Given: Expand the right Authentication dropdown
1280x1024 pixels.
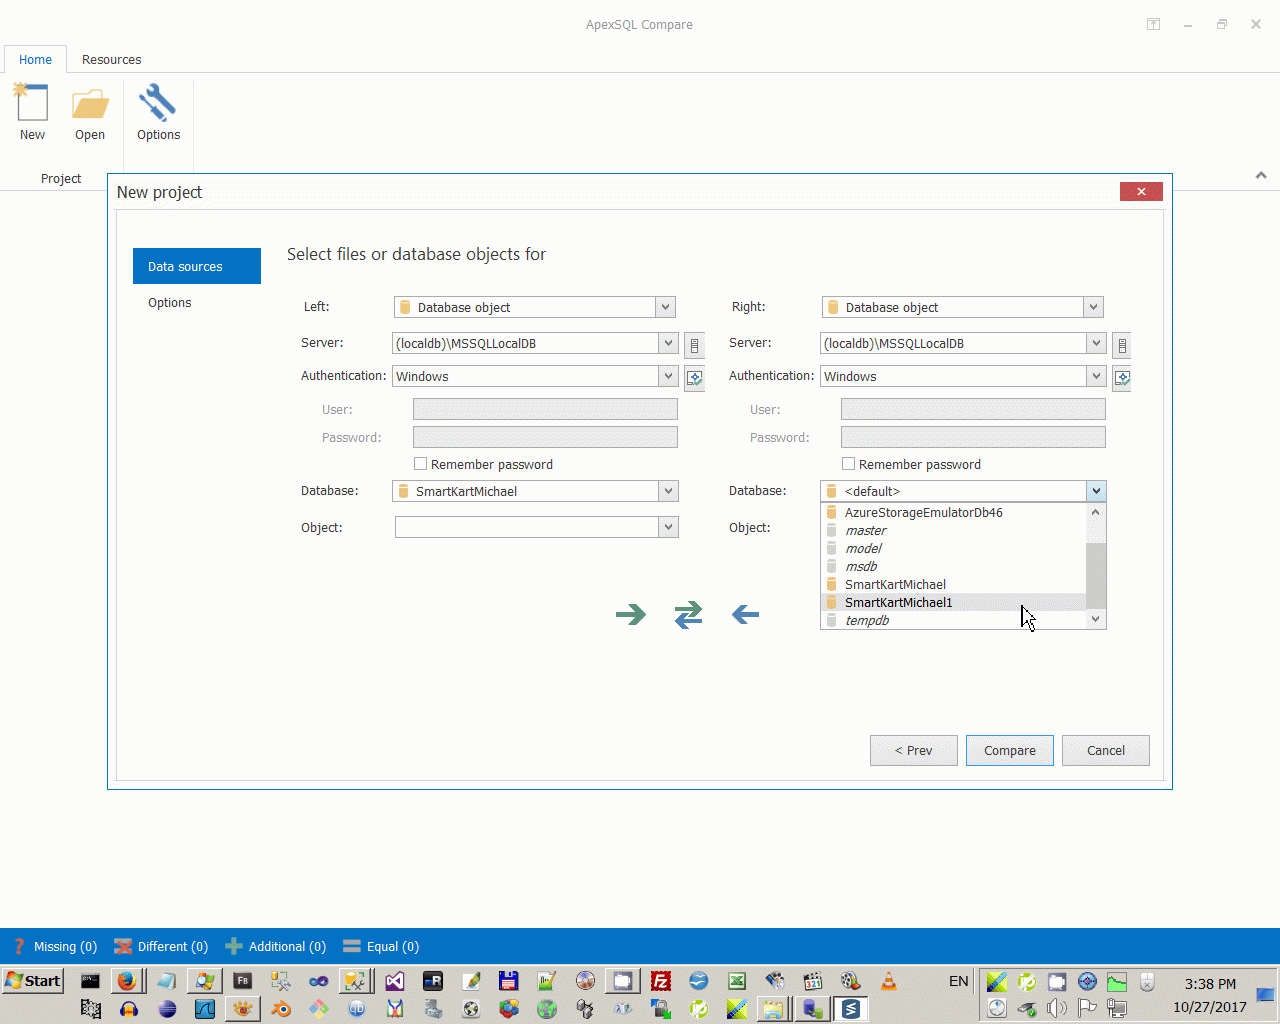Looking at the screenshot, I should pos(1096,376).
